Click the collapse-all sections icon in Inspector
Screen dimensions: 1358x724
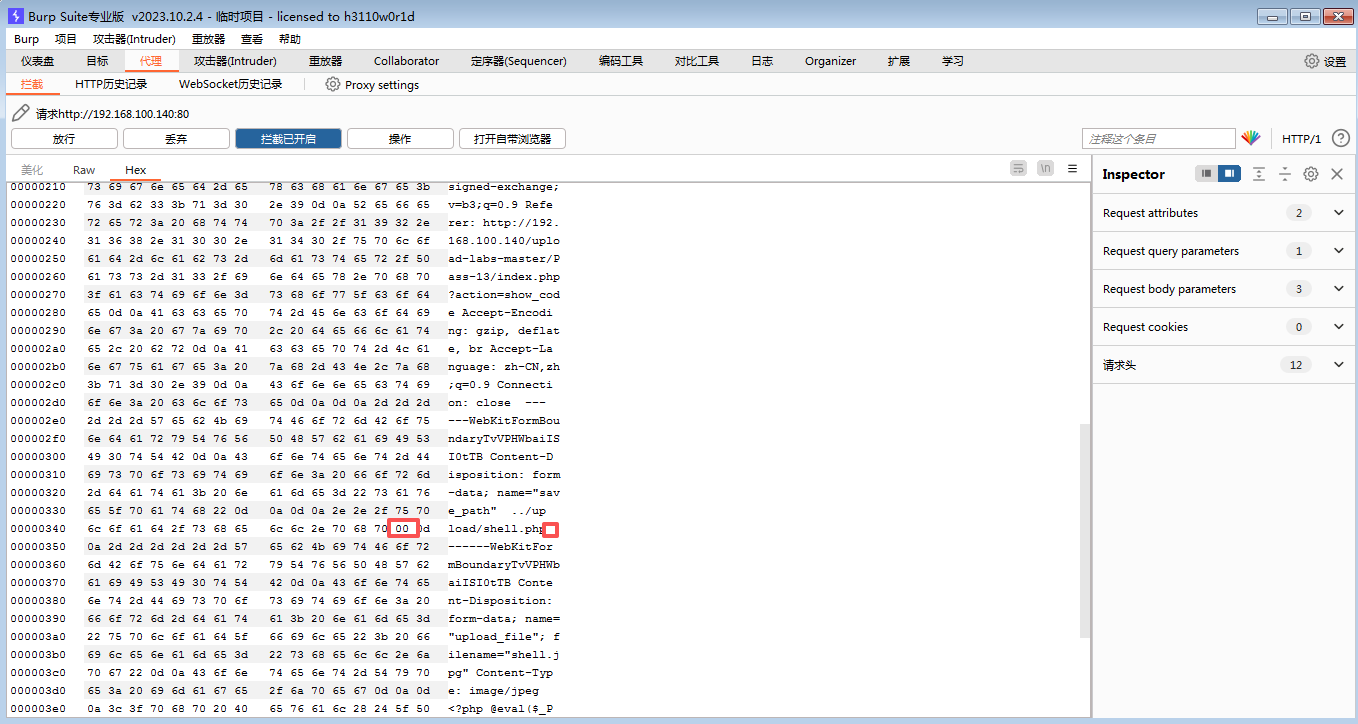[1285, 174]
